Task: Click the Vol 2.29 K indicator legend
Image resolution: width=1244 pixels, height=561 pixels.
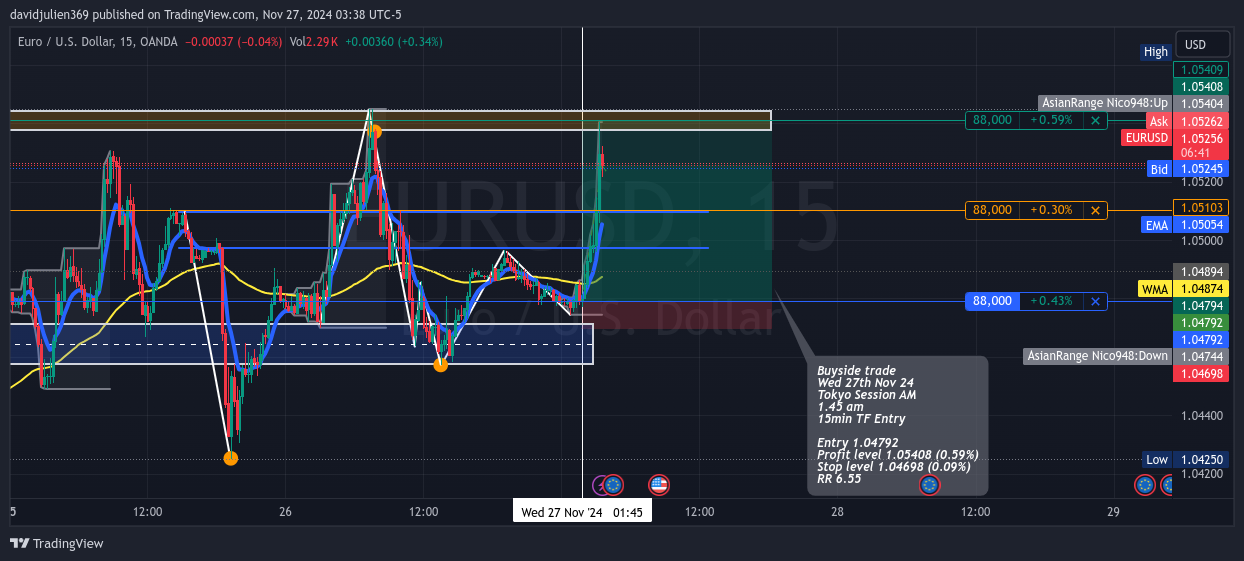Action: (x=314, y=42)
